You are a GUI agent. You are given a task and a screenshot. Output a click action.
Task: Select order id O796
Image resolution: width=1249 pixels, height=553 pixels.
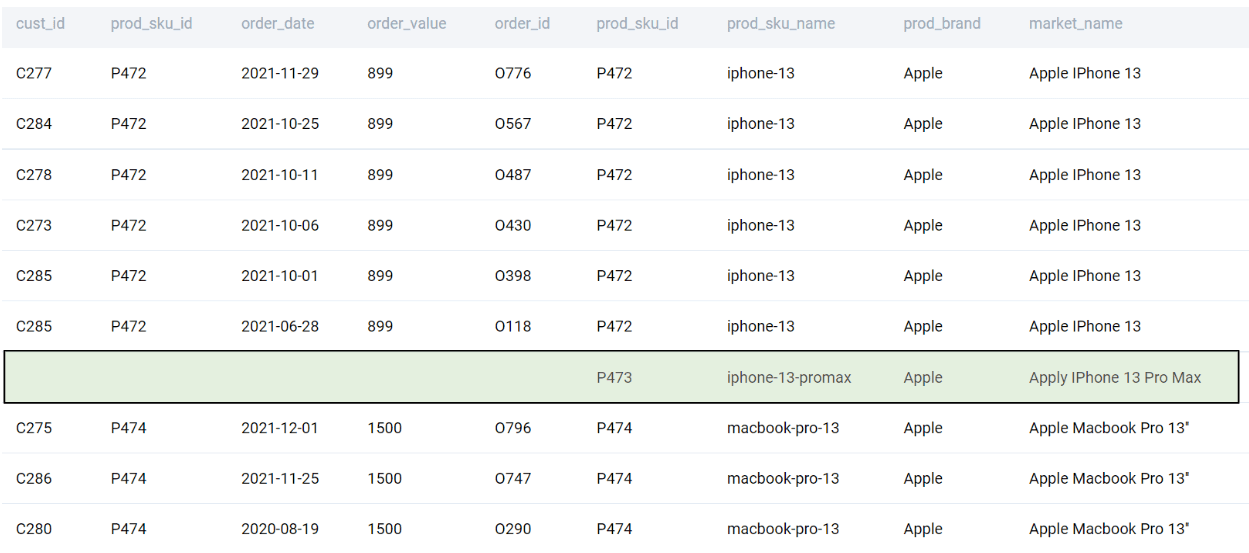[513, 428]
